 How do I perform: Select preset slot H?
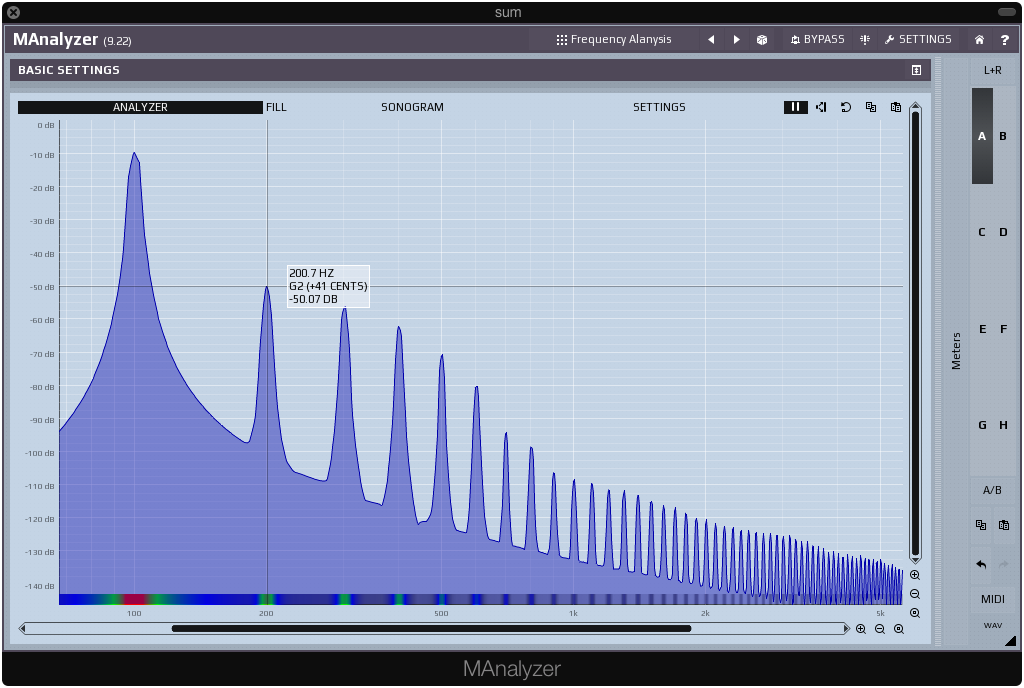pos(1003,425)
